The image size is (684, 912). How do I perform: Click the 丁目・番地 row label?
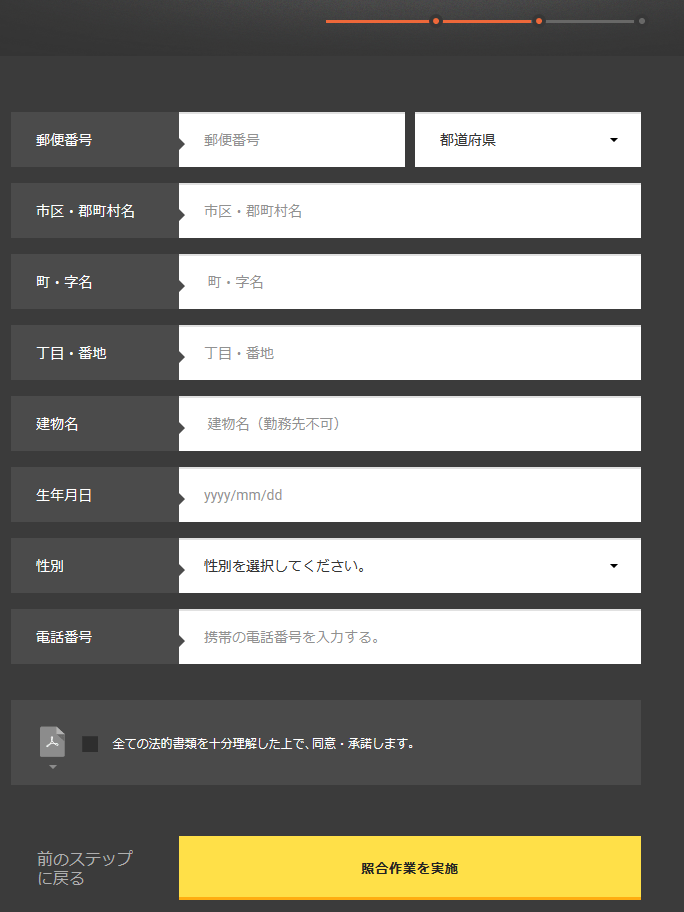[x=71, y=353]
